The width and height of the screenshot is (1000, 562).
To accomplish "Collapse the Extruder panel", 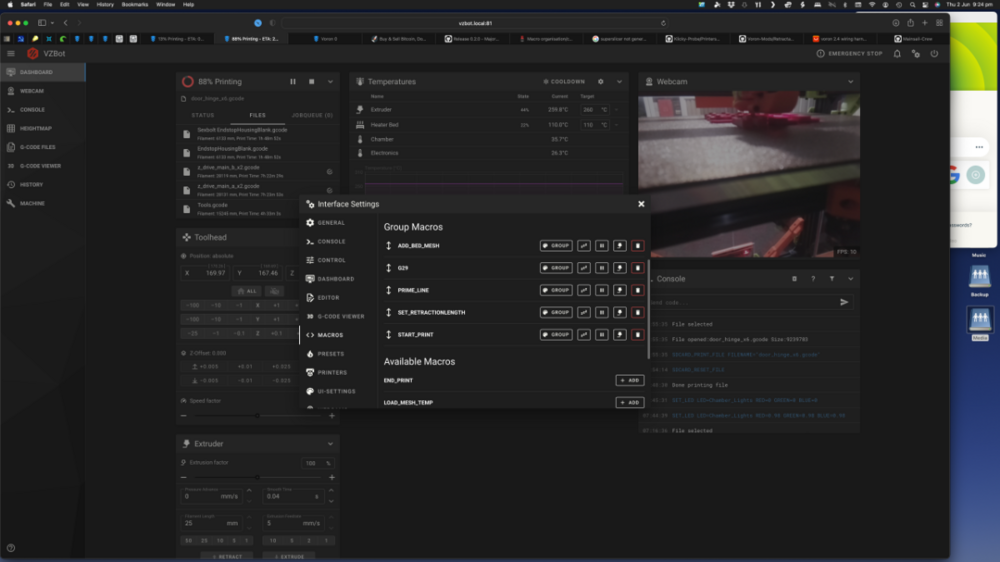I will [x=330, y=444].
